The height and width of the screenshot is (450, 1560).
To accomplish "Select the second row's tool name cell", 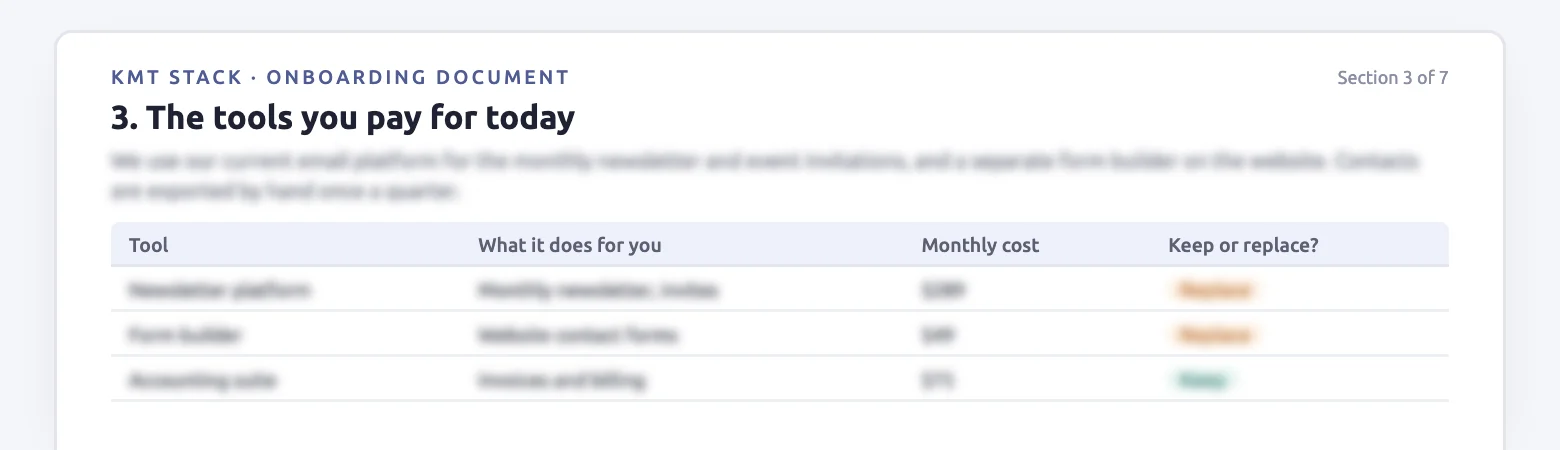I will 185,335.
